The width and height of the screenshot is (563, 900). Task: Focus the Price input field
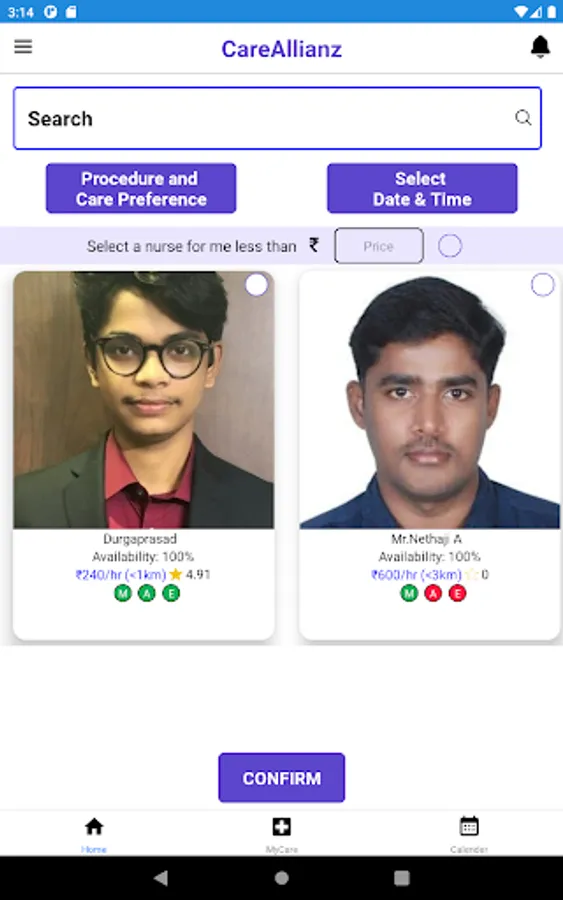pyautogui.click(x=379, y=246)
